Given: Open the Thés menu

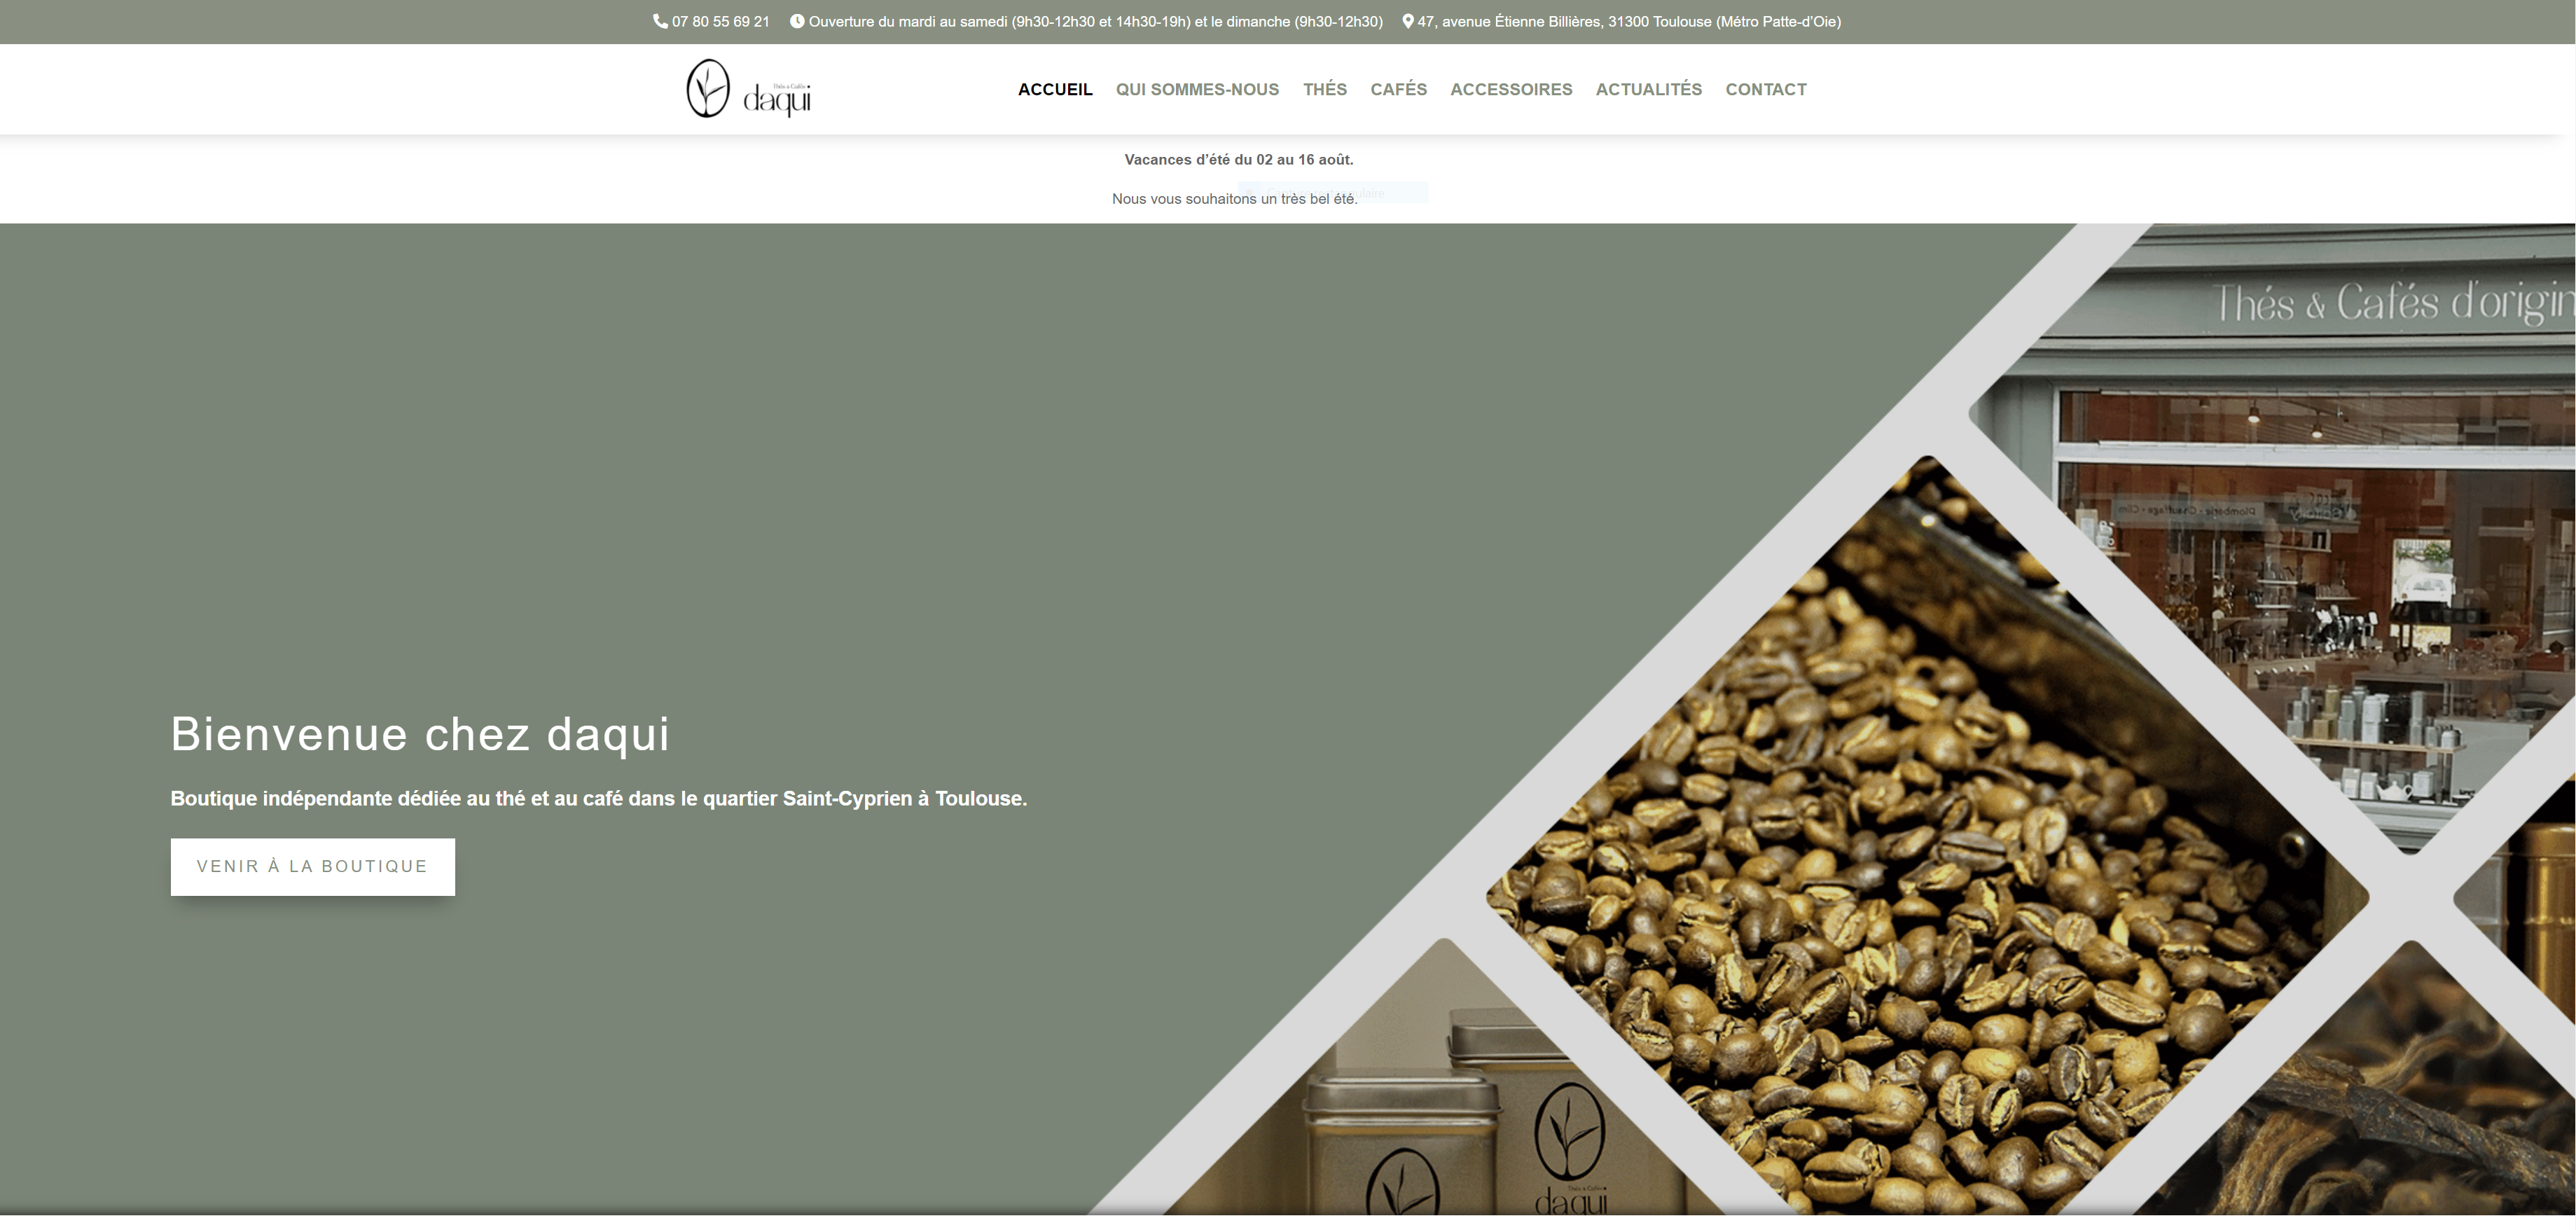Looking at the screenshot, I should 1324,90.
